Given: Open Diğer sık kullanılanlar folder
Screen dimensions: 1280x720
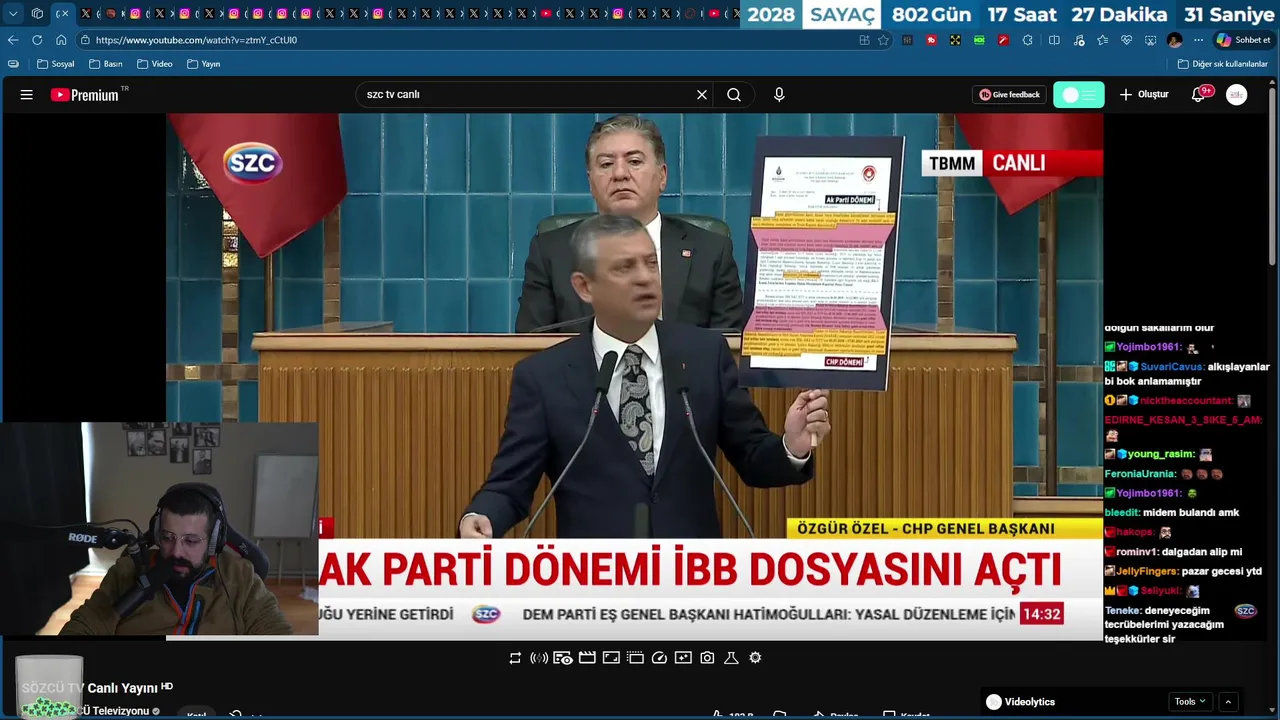Looking at the screenshot, I should [x=1223, y=64].
